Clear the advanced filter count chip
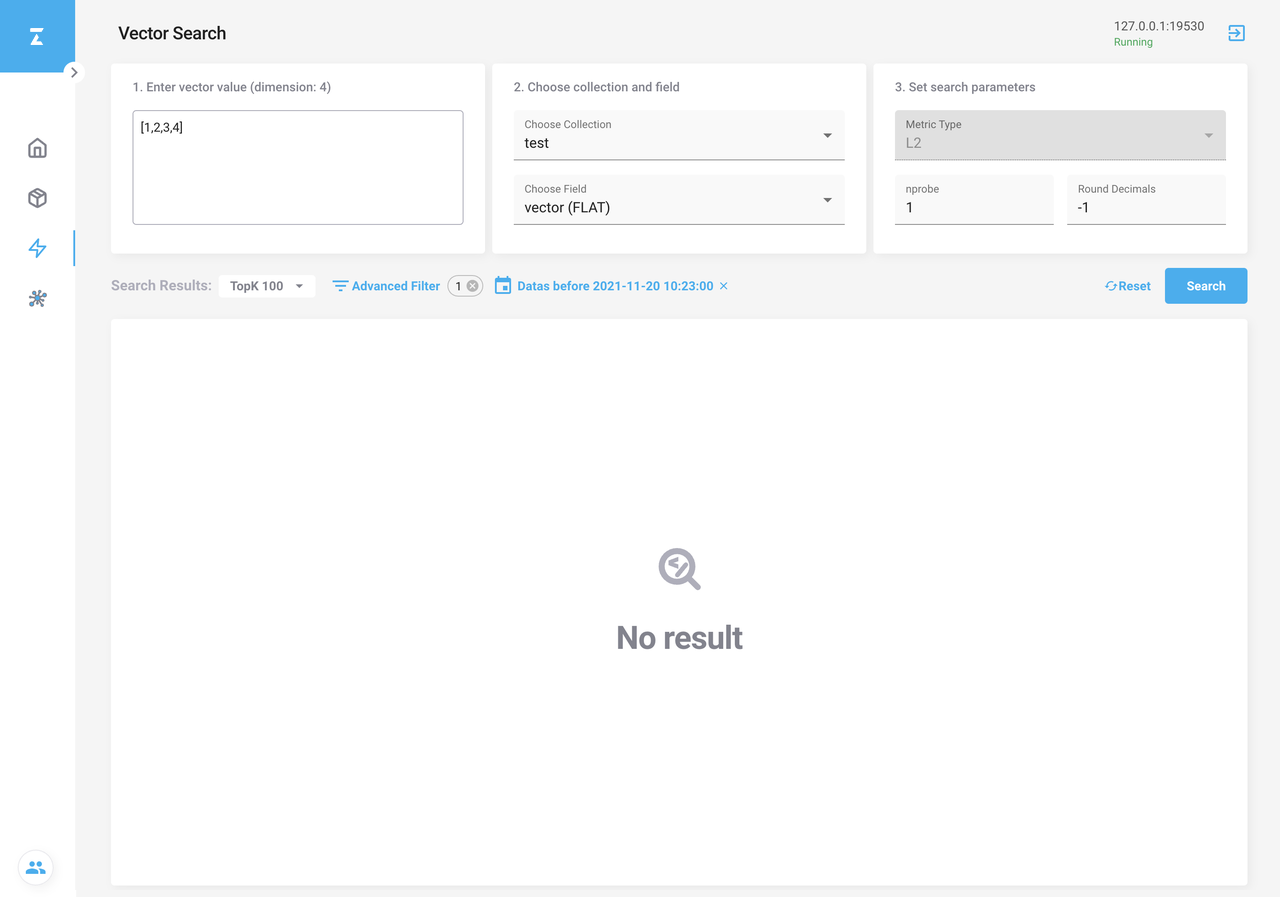 [473, 286]
